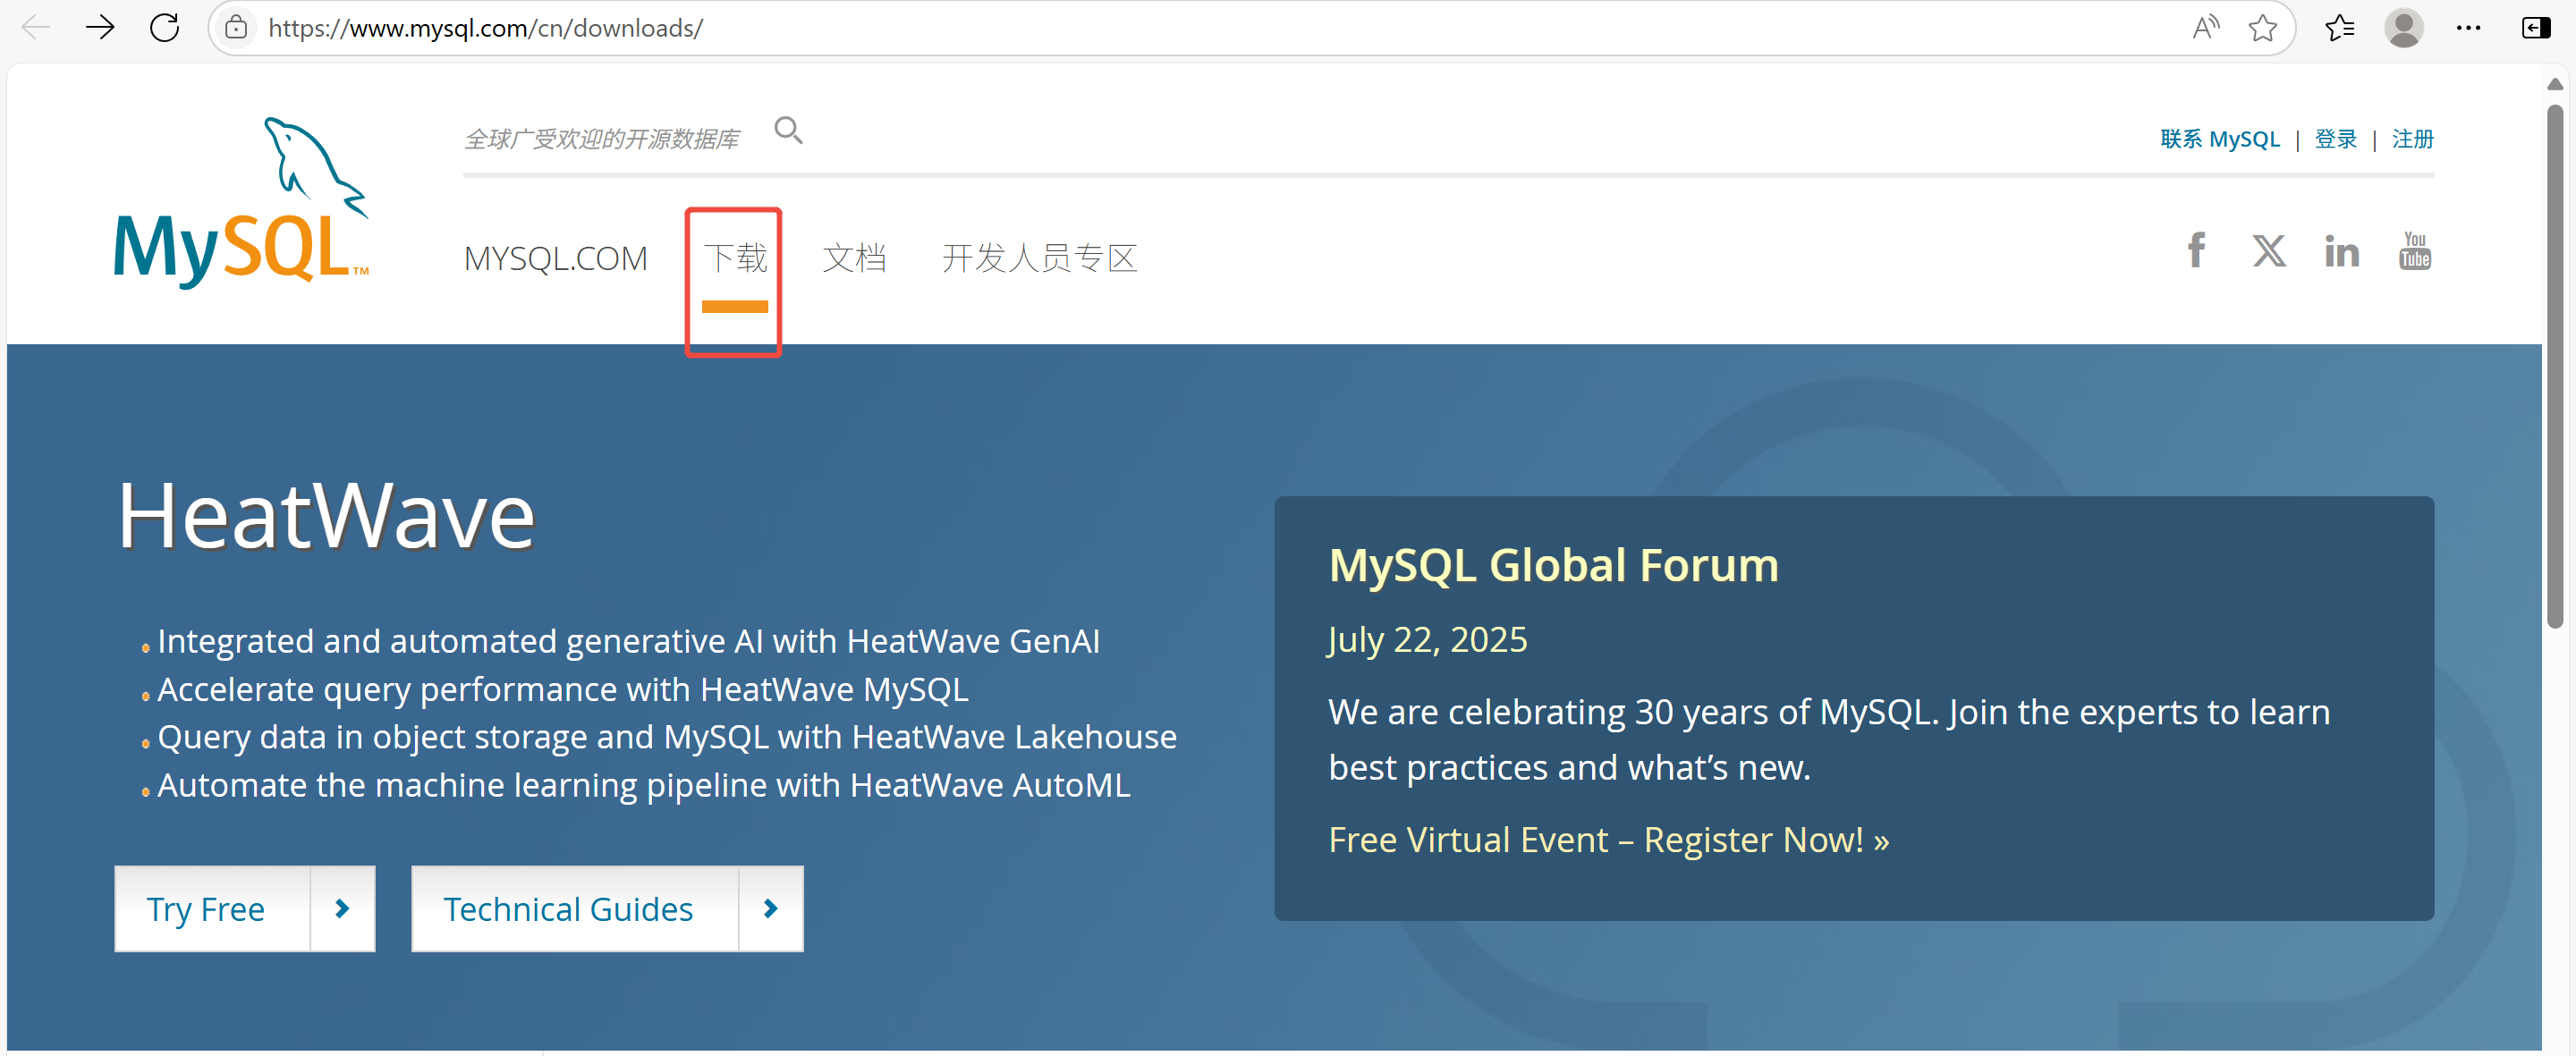Add page to favorites star icon

[2262, 28]
